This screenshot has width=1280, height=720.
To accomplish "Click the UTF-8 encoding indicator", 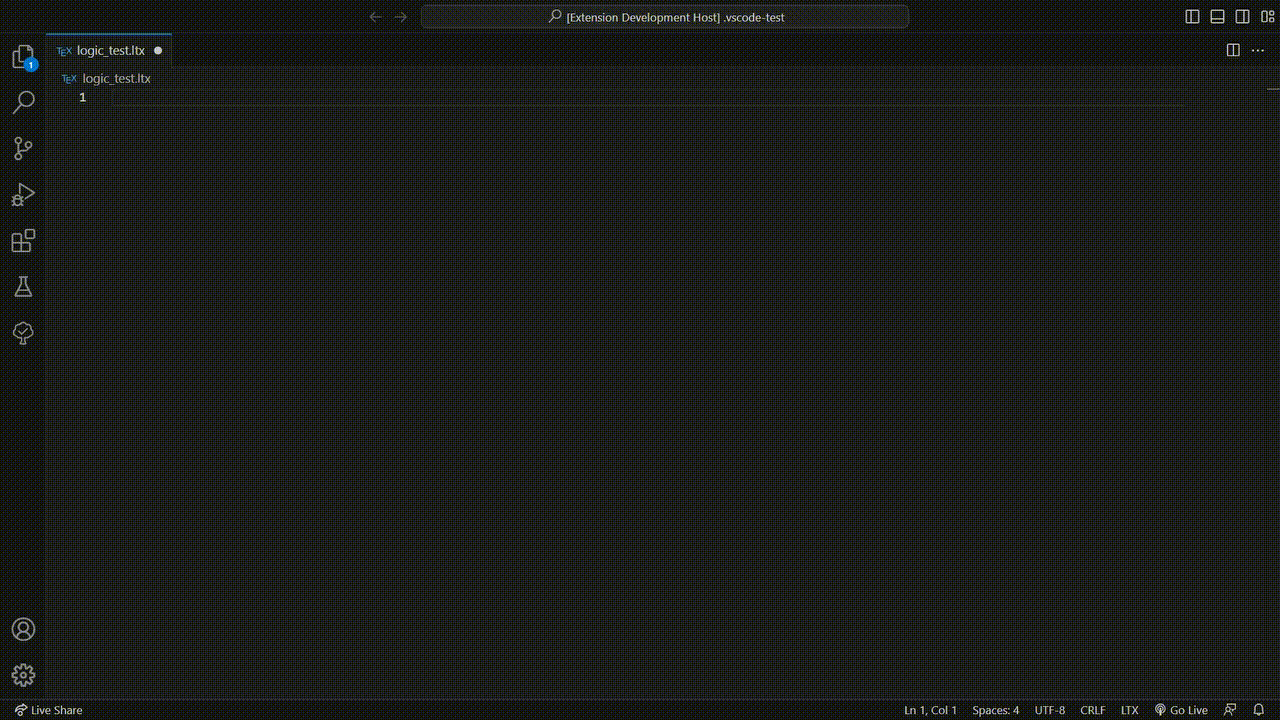I will tap(1049, 710).
